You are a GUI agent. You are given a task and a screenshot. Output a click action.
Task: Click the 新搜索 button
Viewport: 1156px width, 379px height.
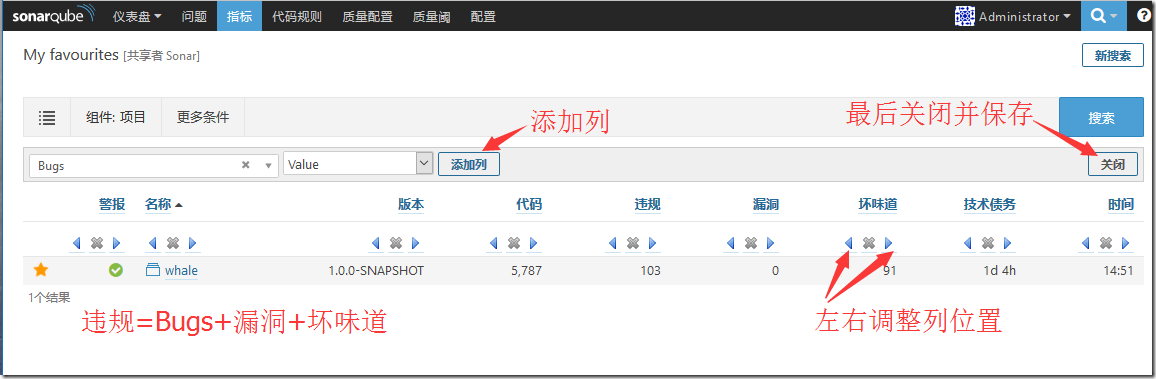(1113, 56)
